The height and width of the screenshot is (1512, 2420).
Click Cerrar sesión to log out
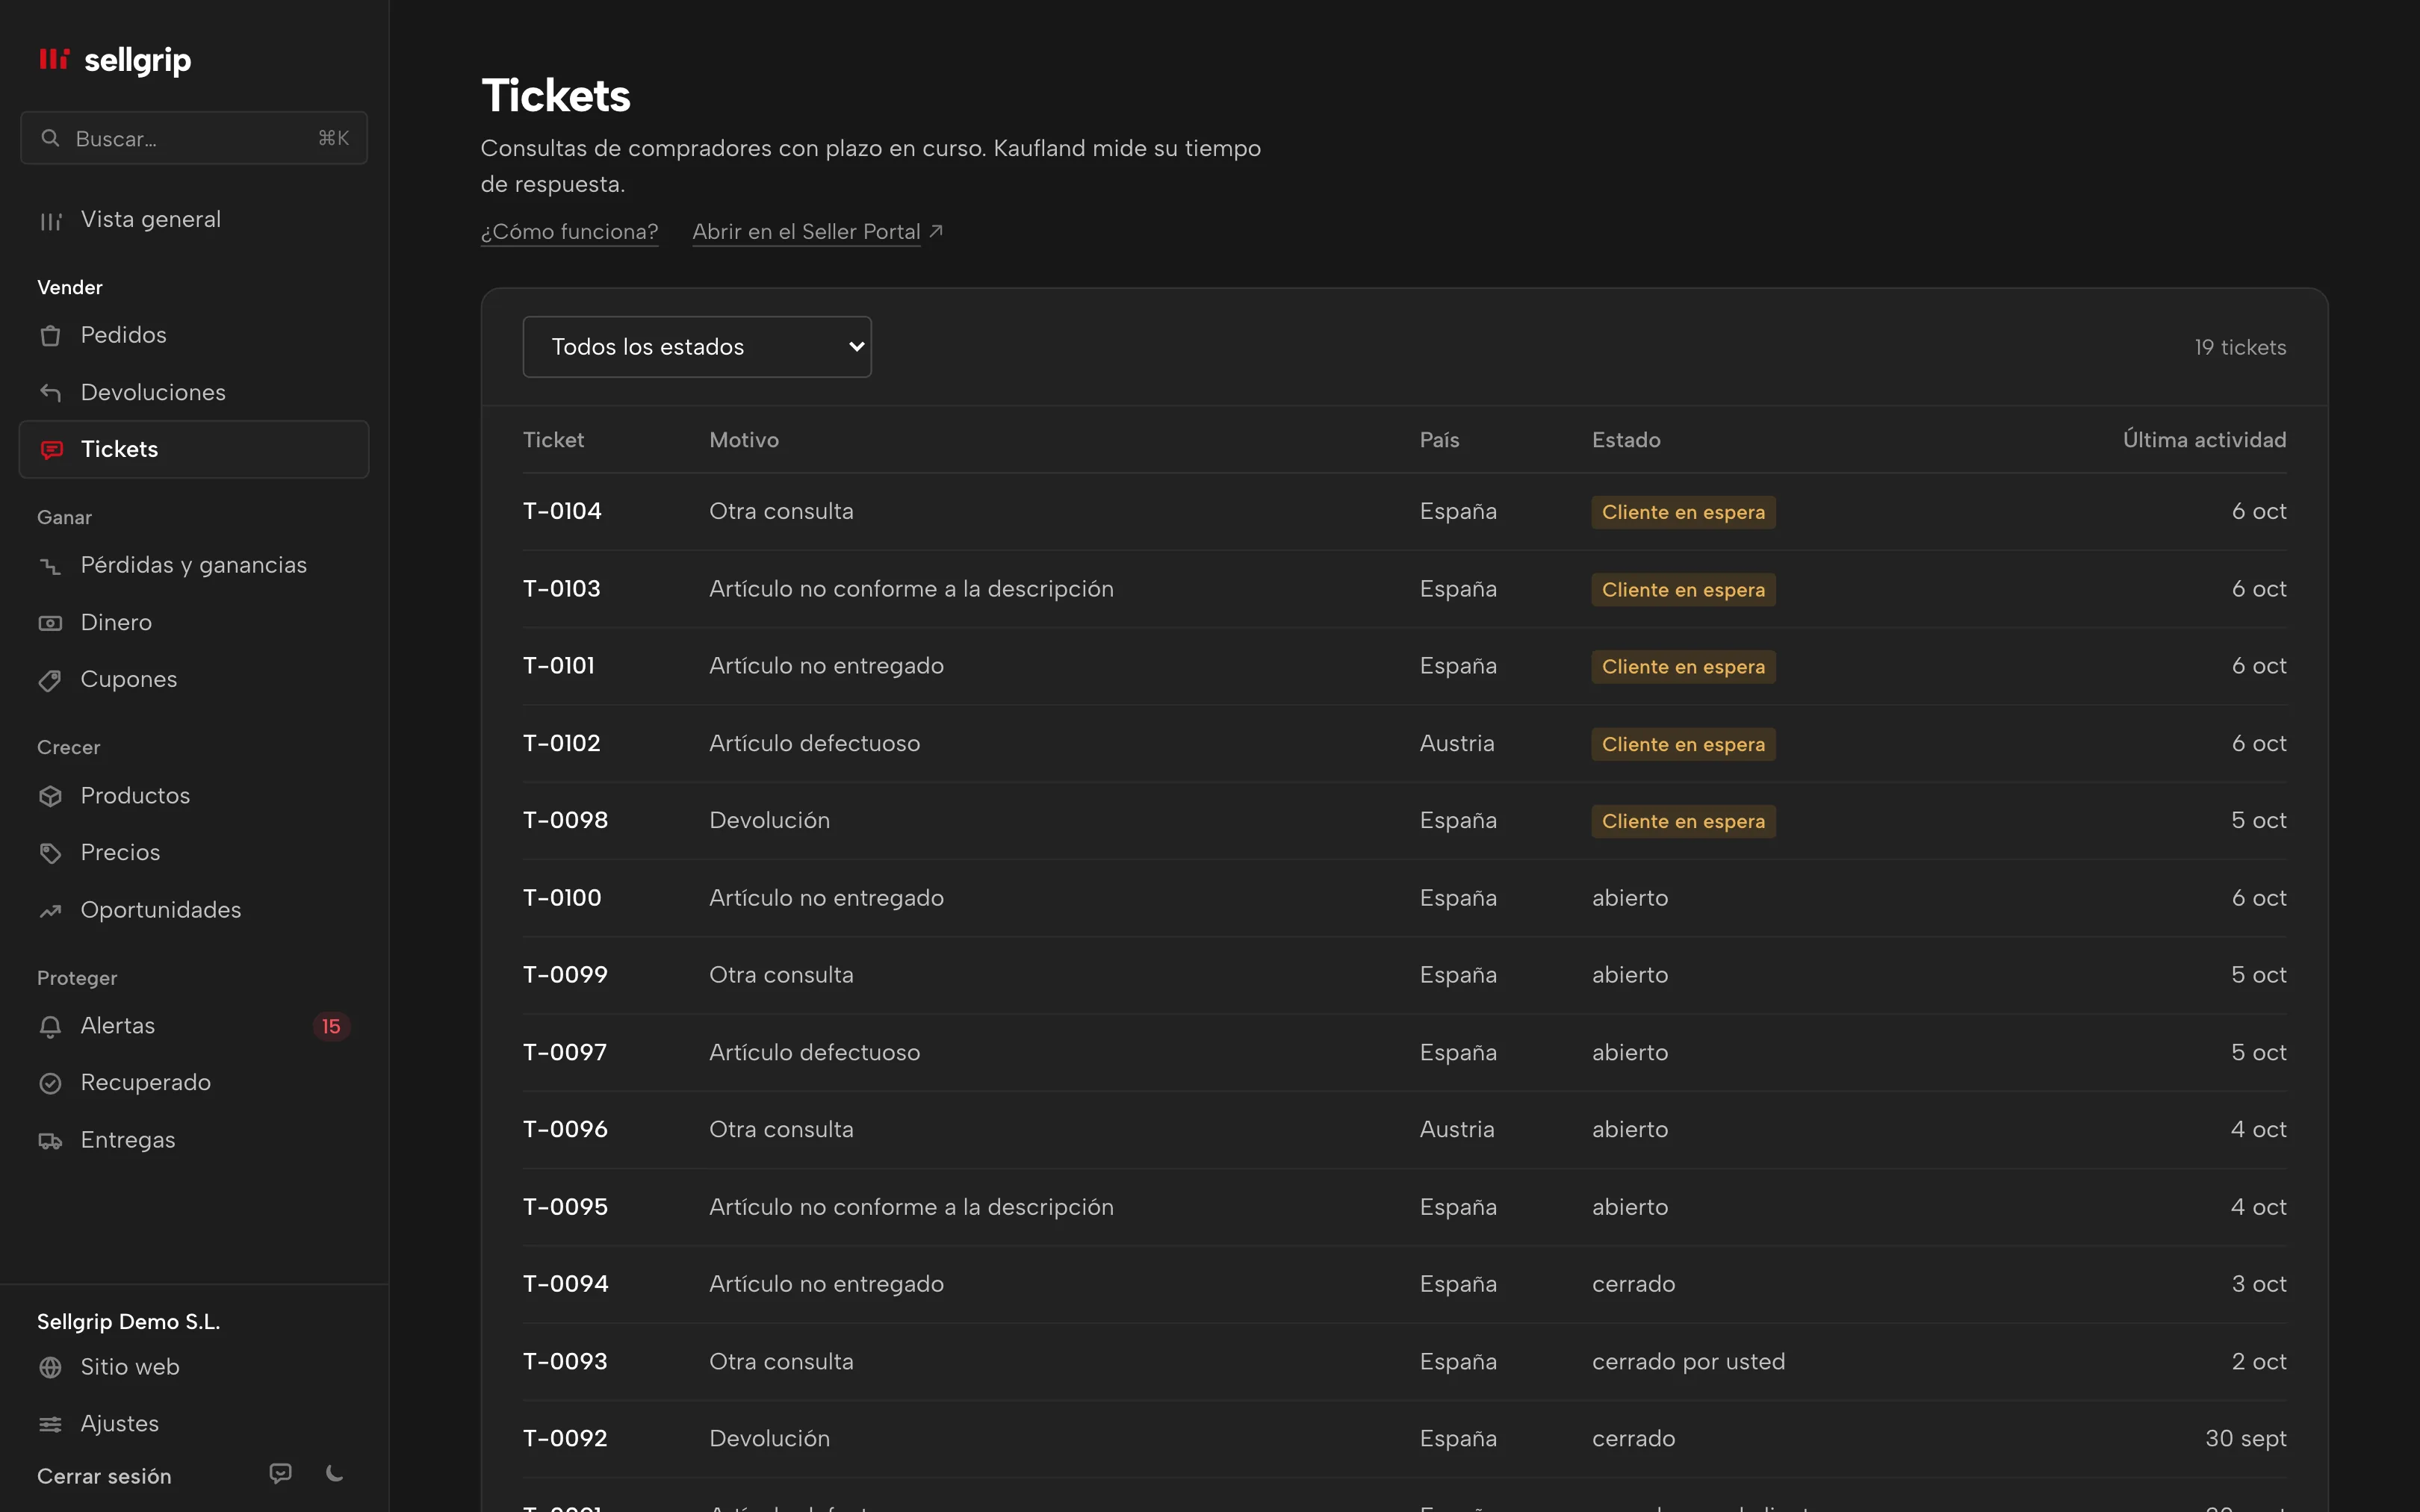[104, 1476]
